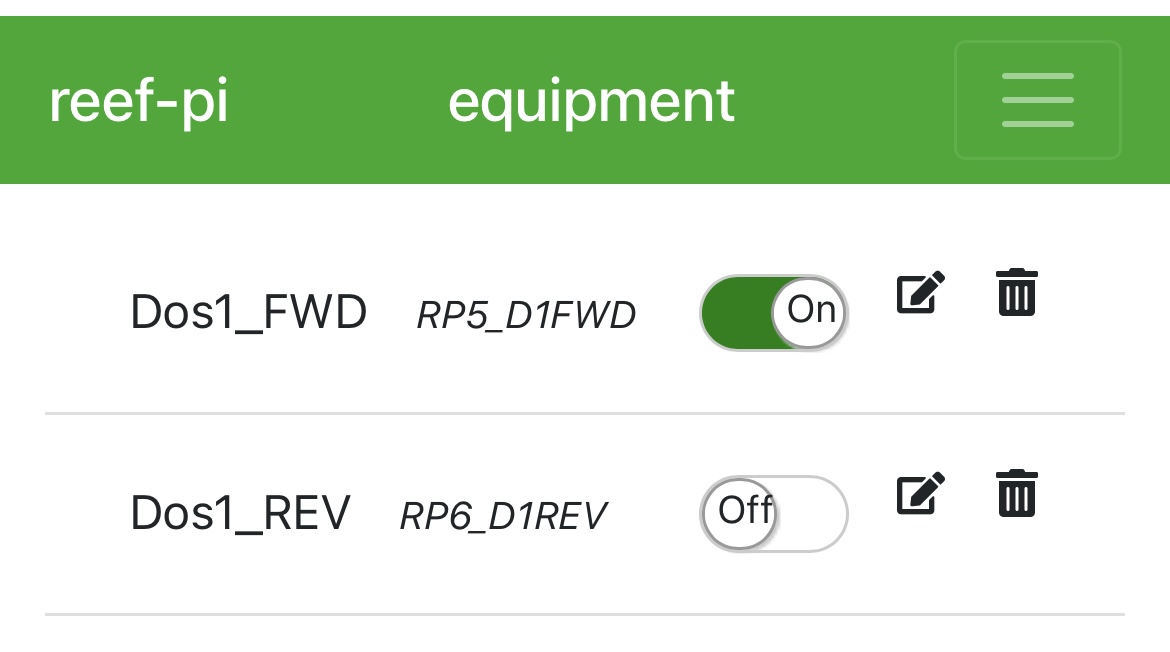Edit the Dos1_FWD equipment entry

(x=920, y=293)
